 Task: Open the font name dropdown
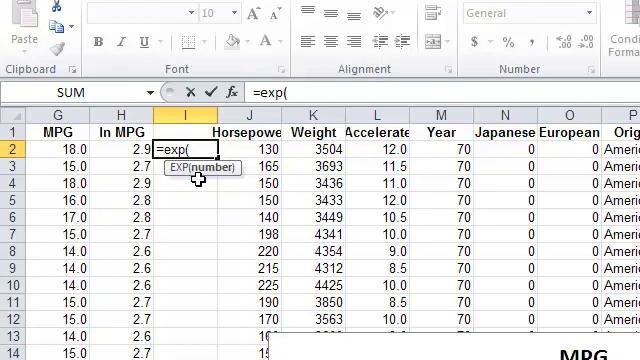(191, 13)
